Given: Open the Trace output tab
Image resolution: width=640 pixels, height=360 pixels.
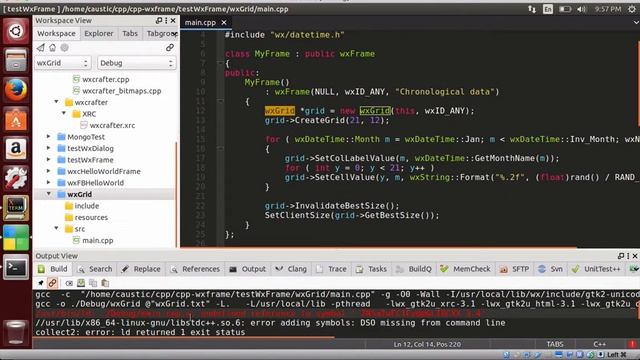Looking at the screenshot, I should click(x=331, y=269).
